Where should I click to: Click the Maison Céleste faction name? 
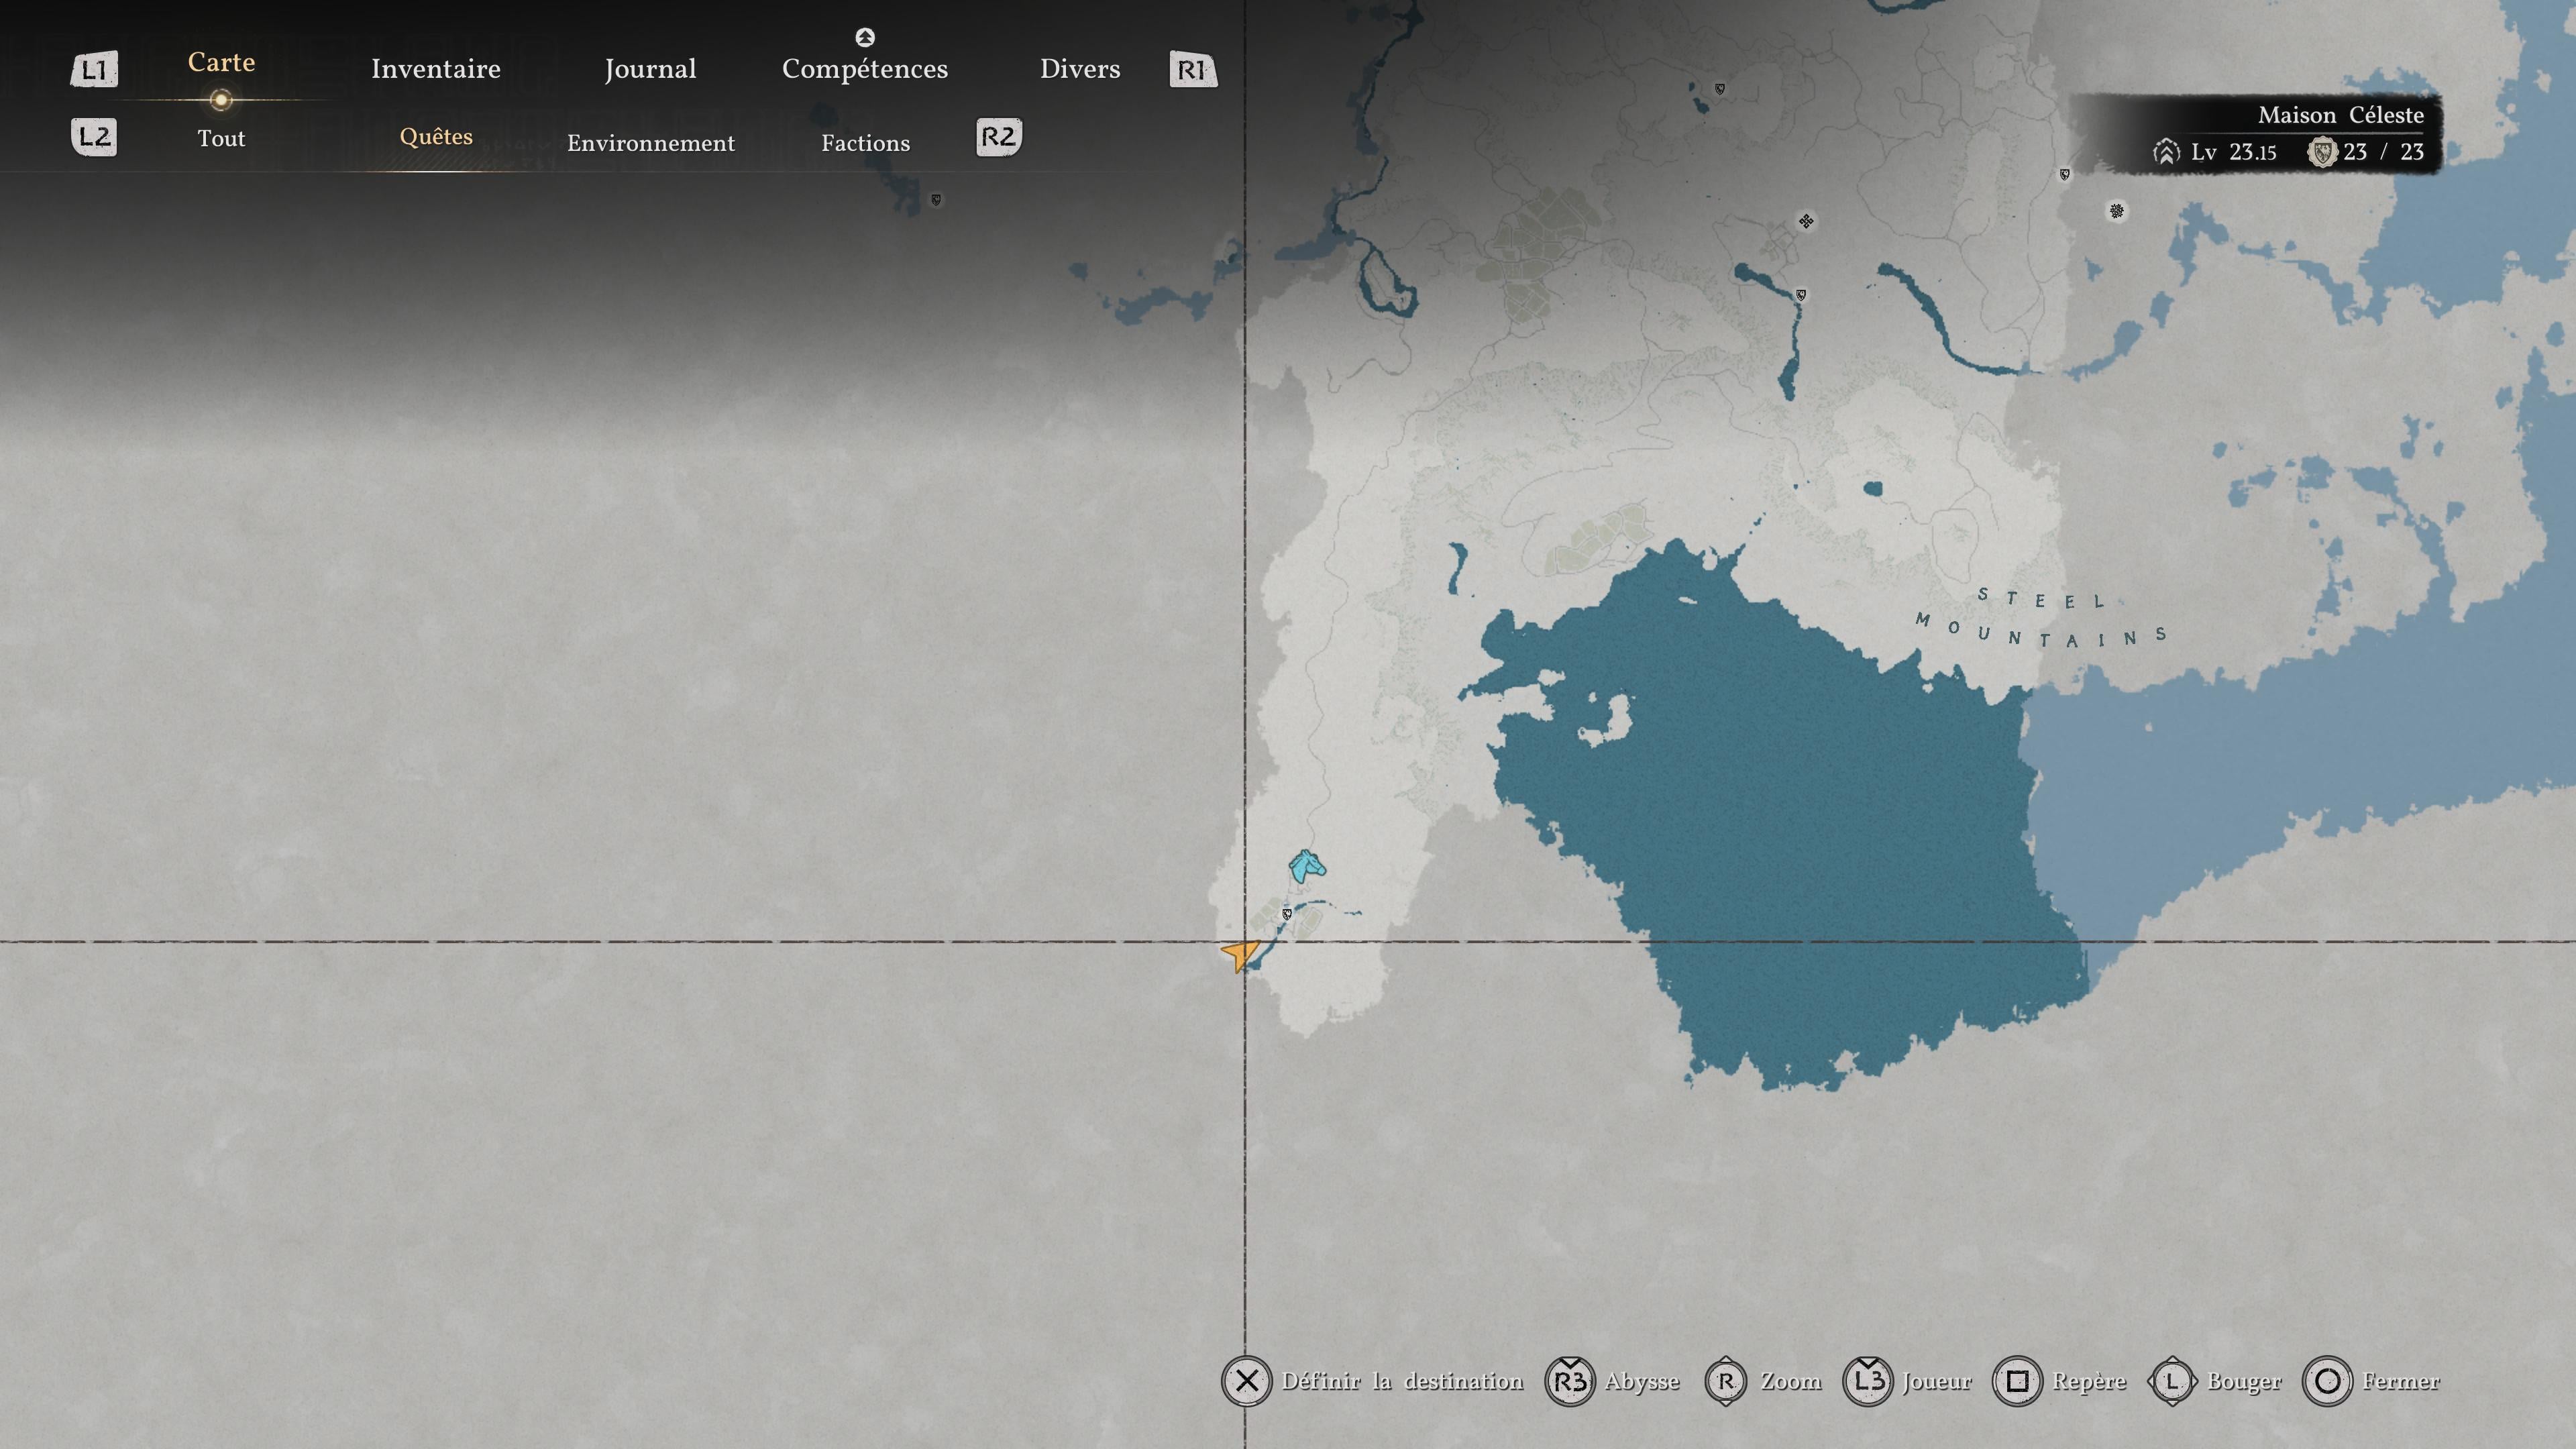tap(2341, 115)
